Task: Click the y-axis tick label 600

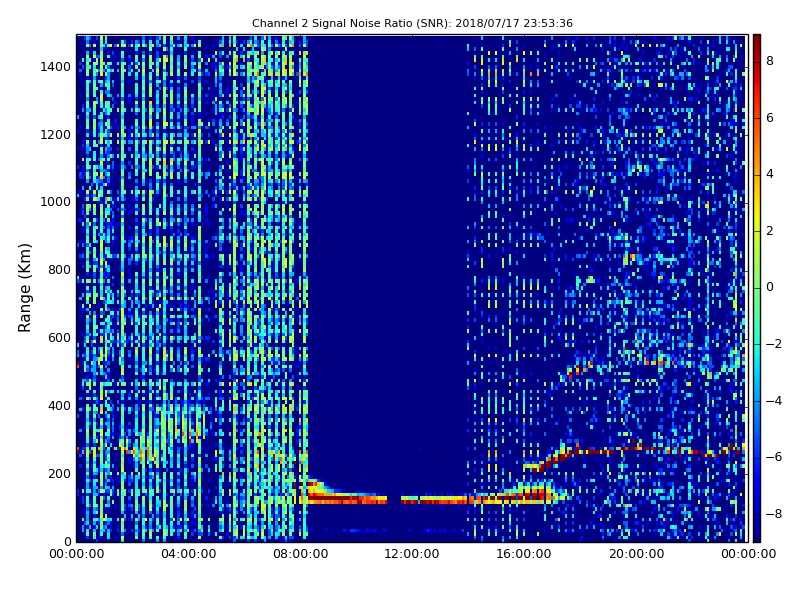Action: 59,338
